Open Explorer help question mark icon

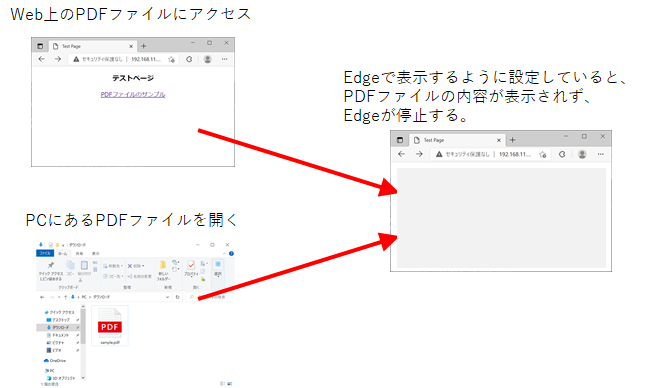(x=232, y=254)
